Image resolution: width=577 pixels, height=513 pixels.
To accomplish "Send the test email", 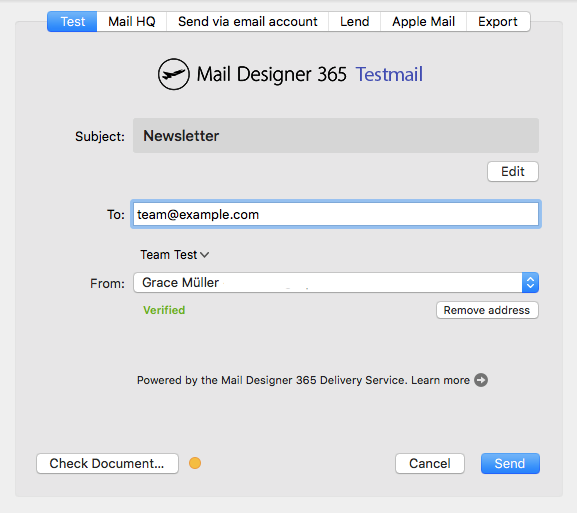I will [x=510, y=463].
